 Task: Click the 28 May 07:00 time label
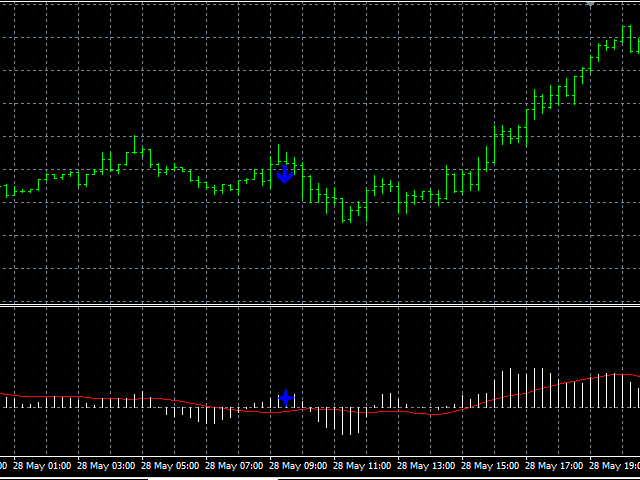234,466
